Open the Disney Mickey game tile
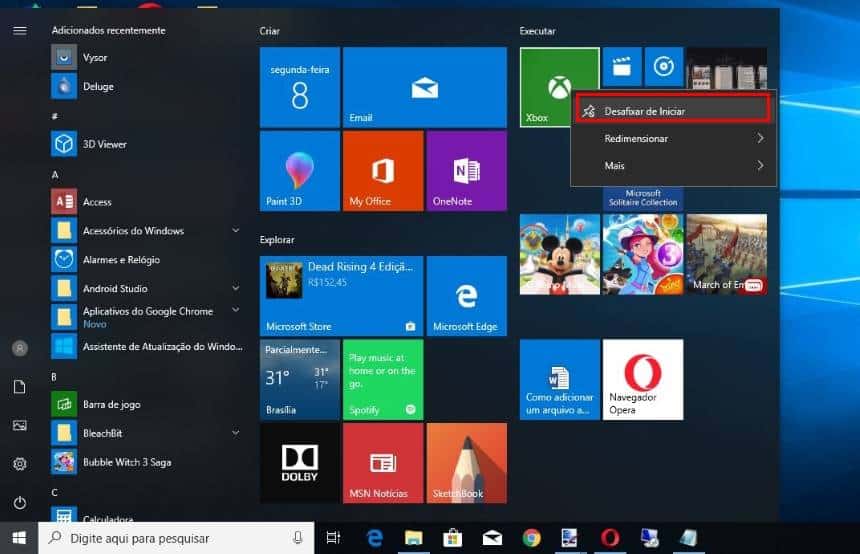 tap(559, 255)
